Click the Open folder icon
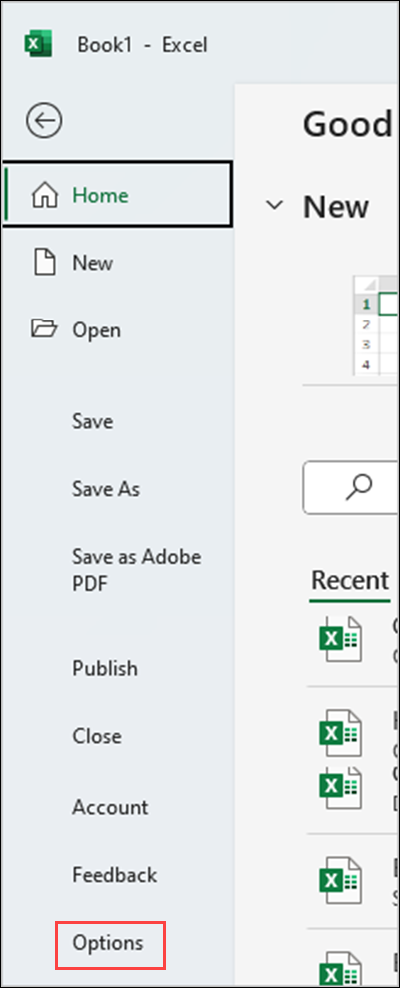The image size is (400, 988). point(44,329)
